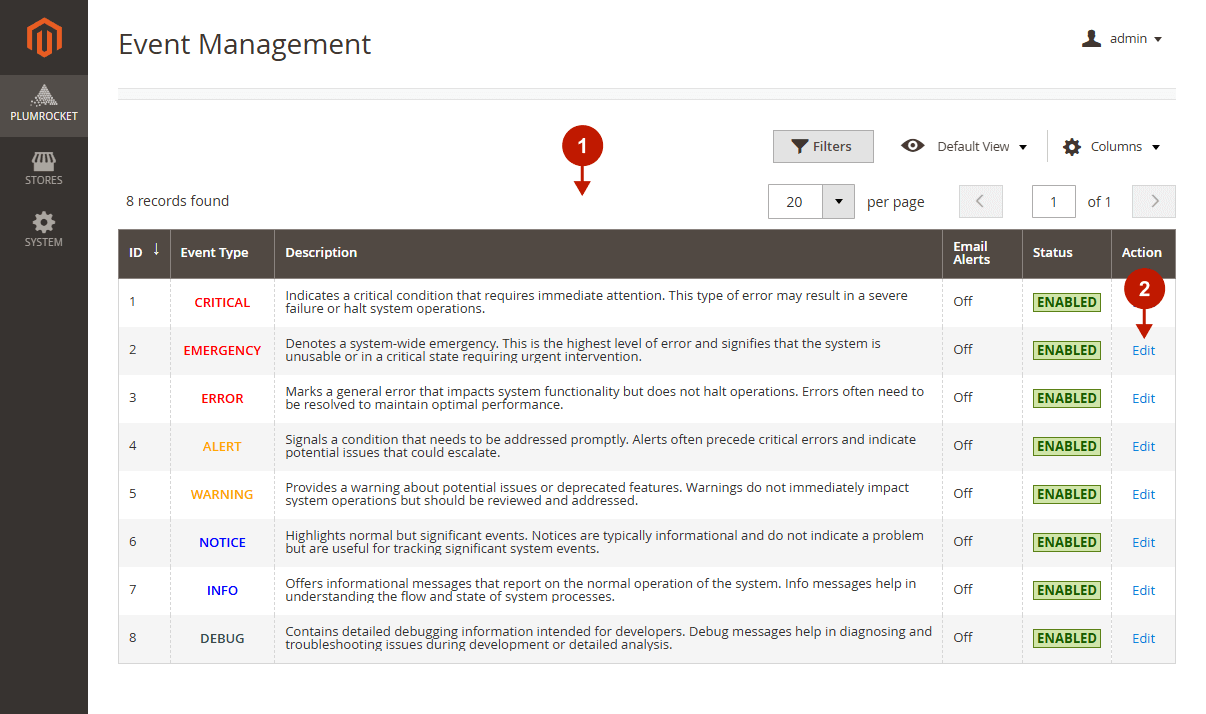Image resolution: width=1206 pixels, height=714 pixels.
Task: Click the Default View eye icon
Action: pyautogui.click(x=912, y=146)
